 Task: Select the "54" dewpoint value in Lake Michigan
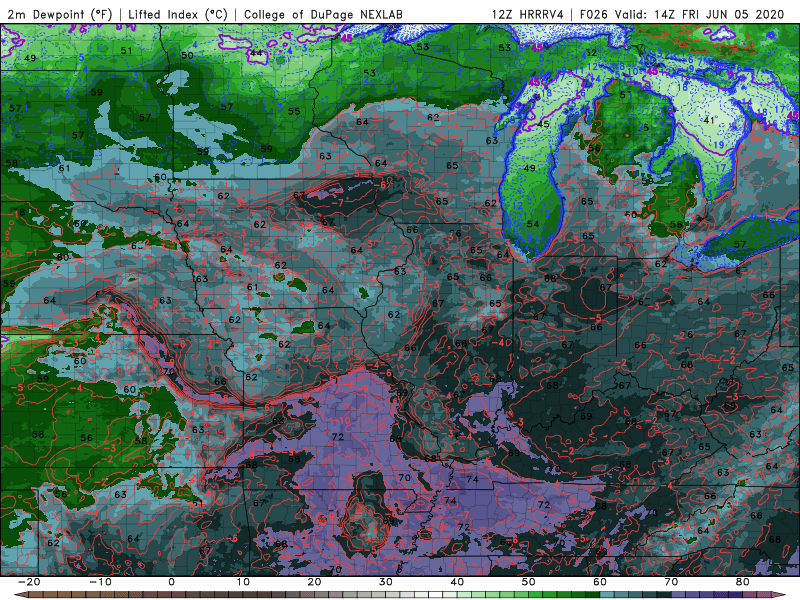click(x=533, y=224)
